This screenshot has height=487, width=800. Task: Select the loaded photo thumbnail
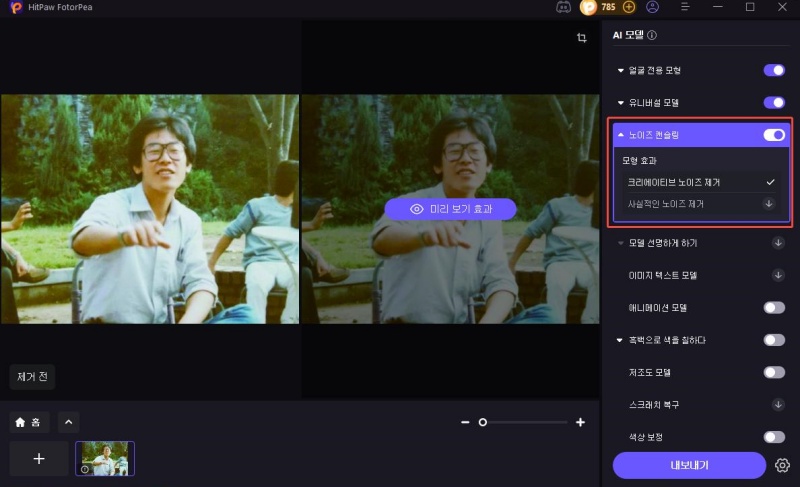(105, 458)
